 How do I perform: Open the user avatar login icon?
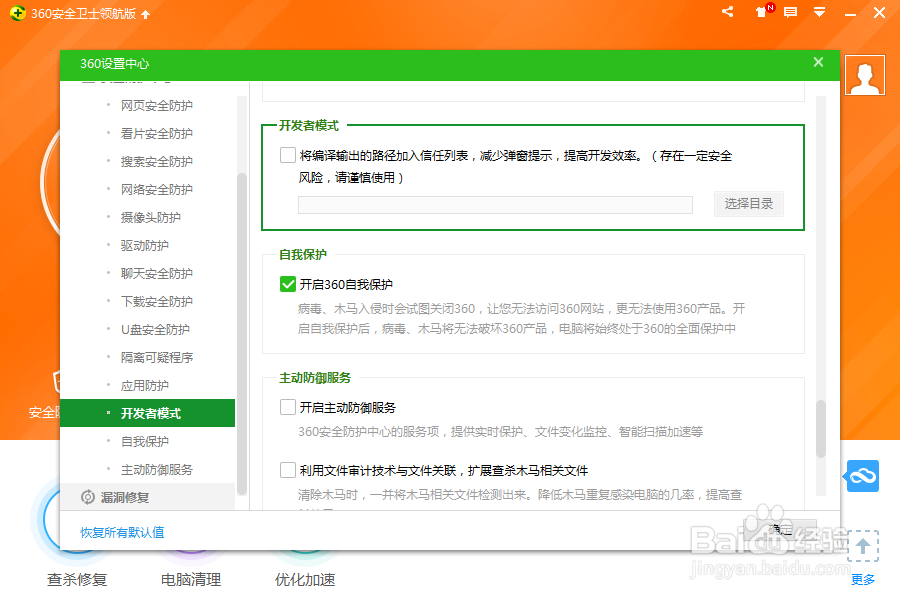click(x=865, y=75)
